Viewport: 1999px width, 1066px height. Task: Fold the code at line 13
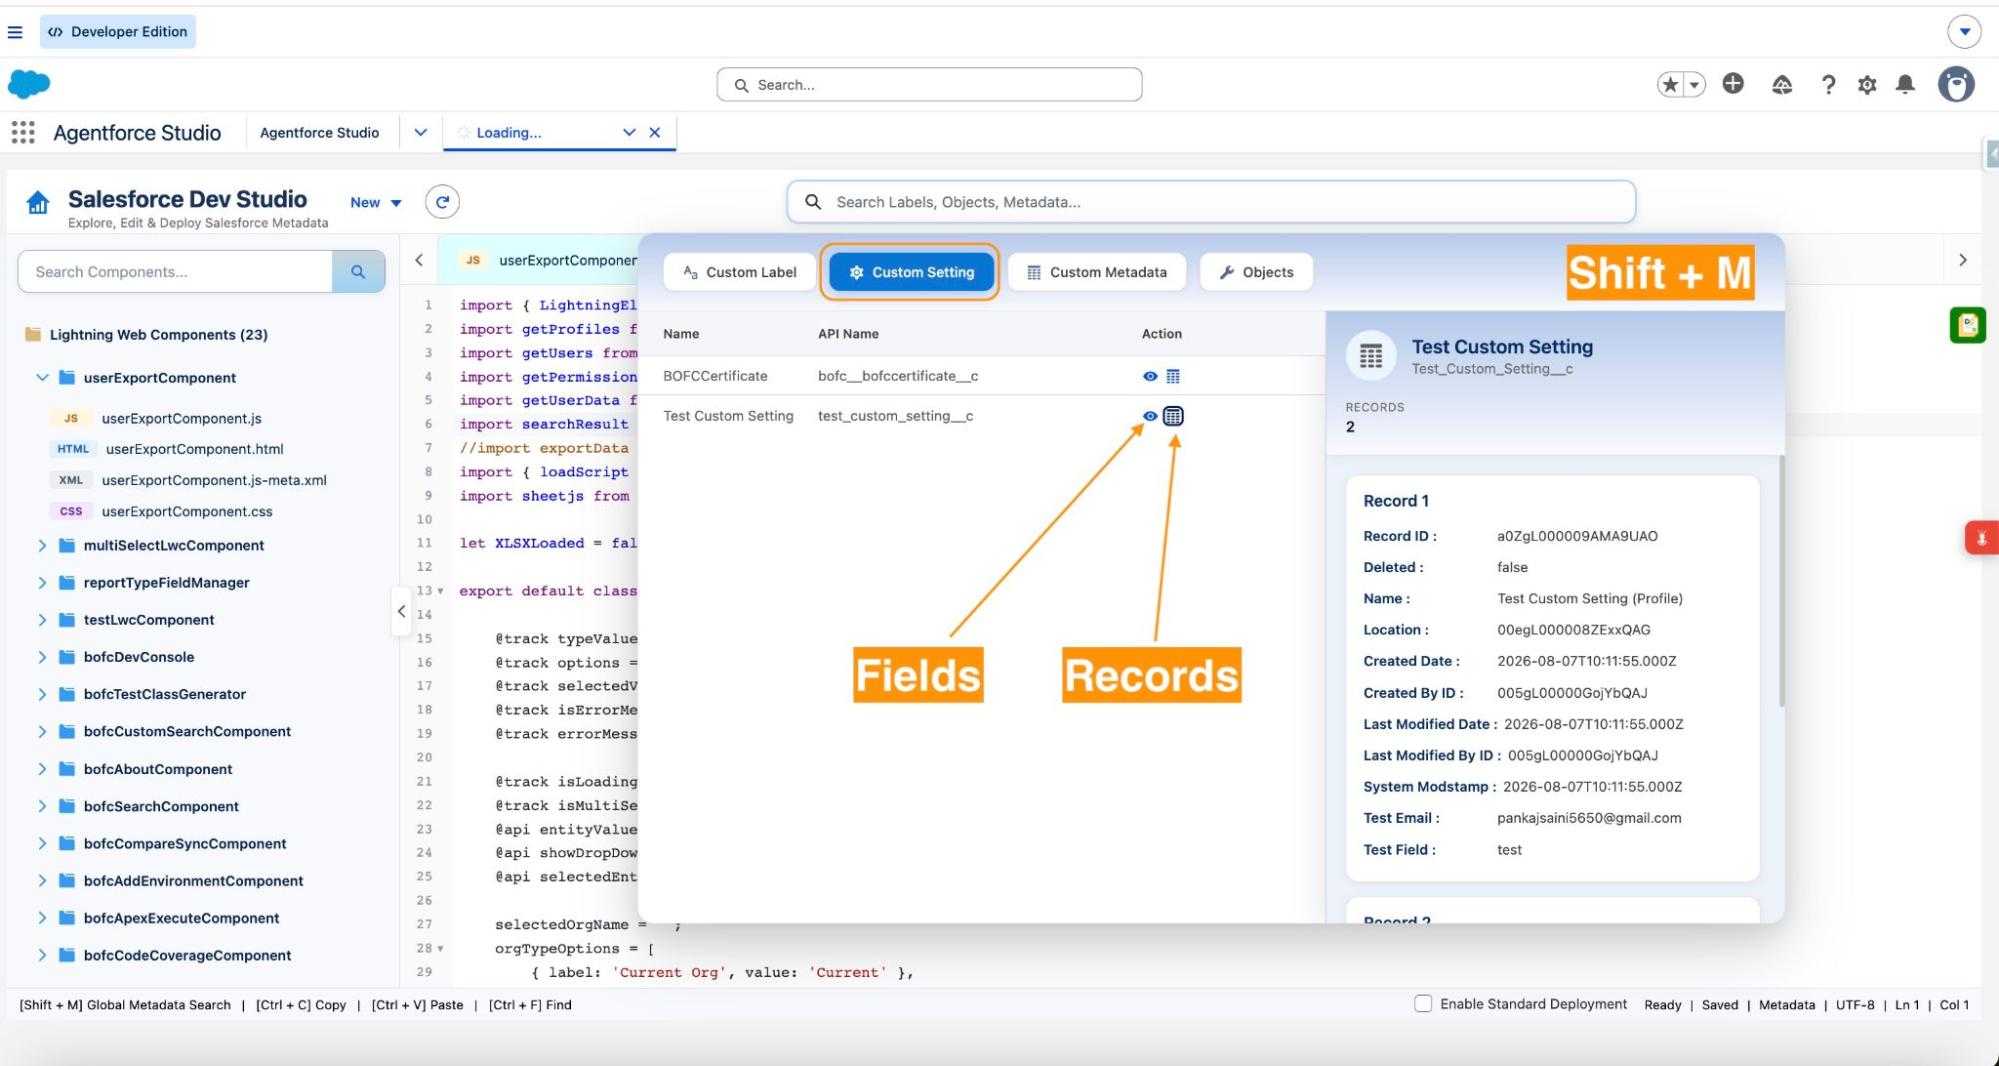(x=440, y=591)
